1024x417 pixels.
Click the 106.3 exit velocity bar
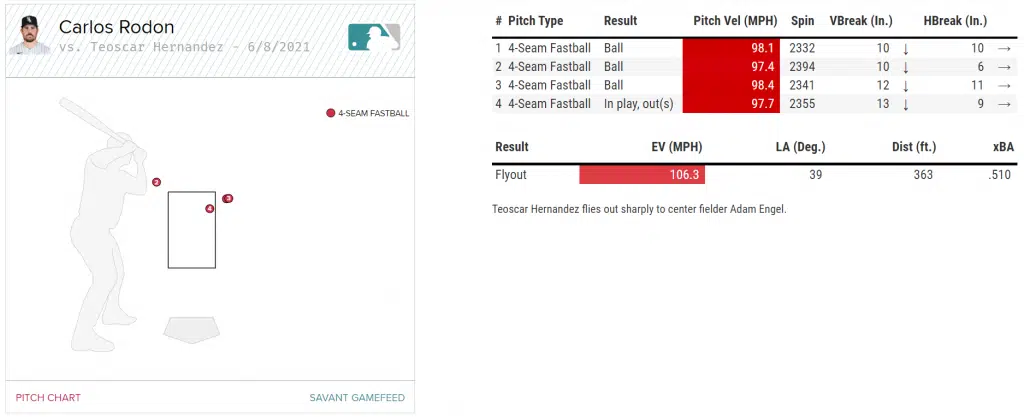(642, 175)
